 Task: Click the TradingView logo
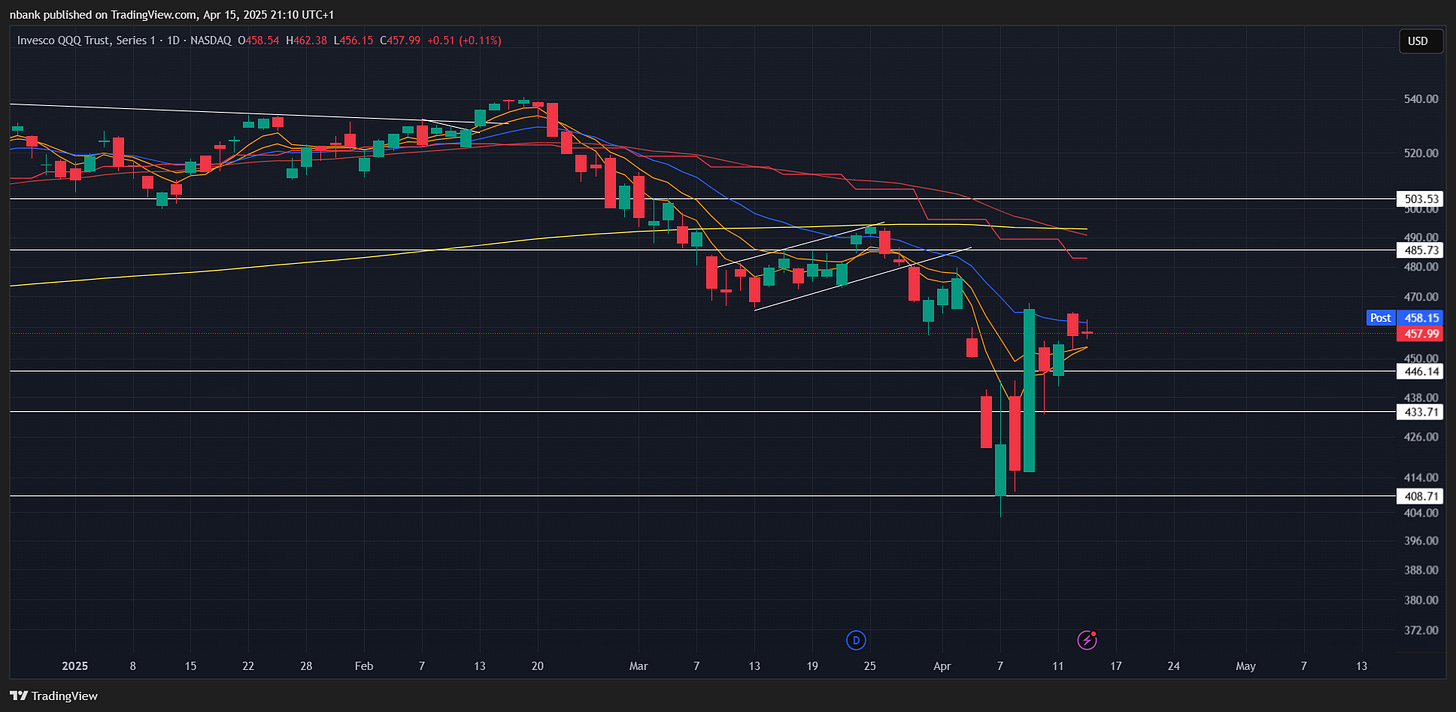54,695
